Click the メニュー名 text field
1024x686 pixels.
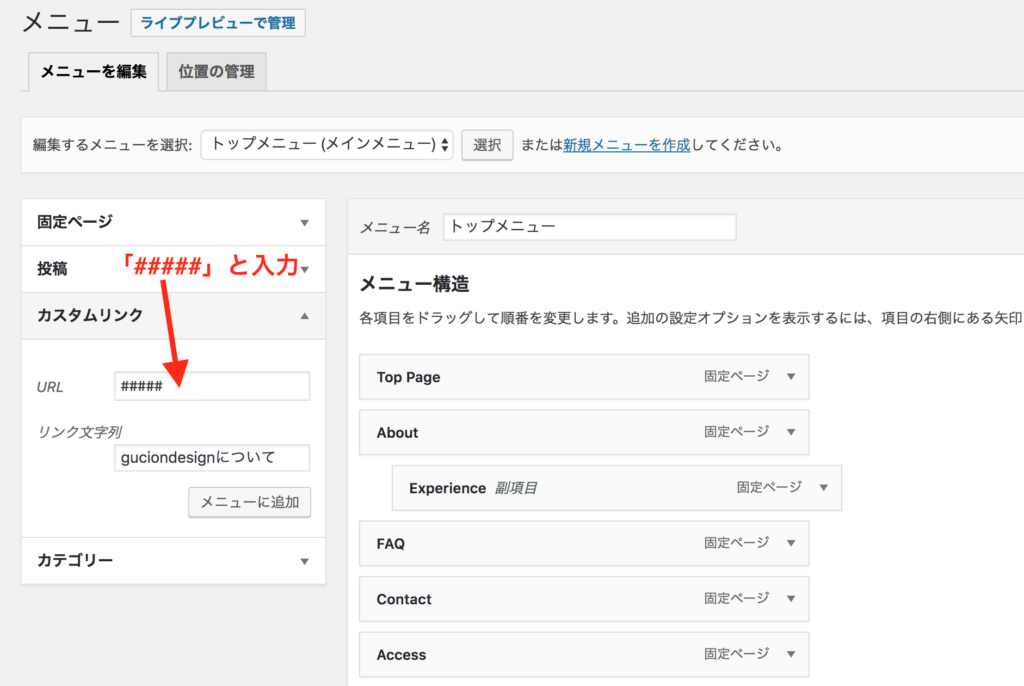589,227
